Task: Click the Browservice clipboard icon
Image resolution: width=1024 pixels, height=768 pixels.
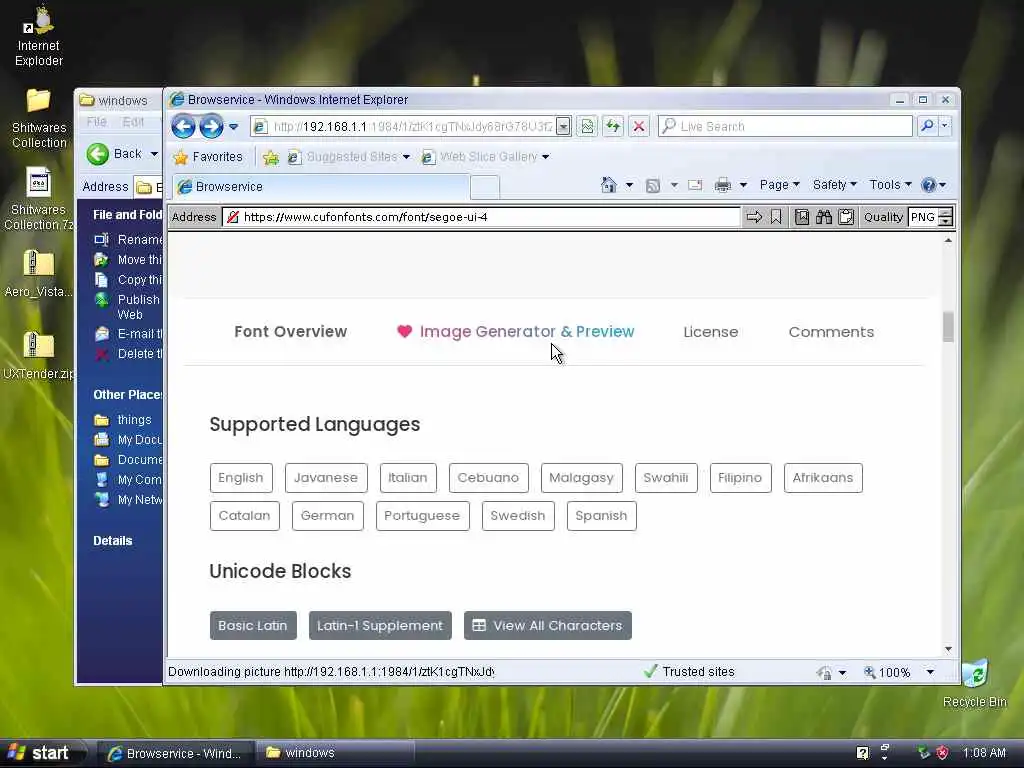Action: (846, 217)
